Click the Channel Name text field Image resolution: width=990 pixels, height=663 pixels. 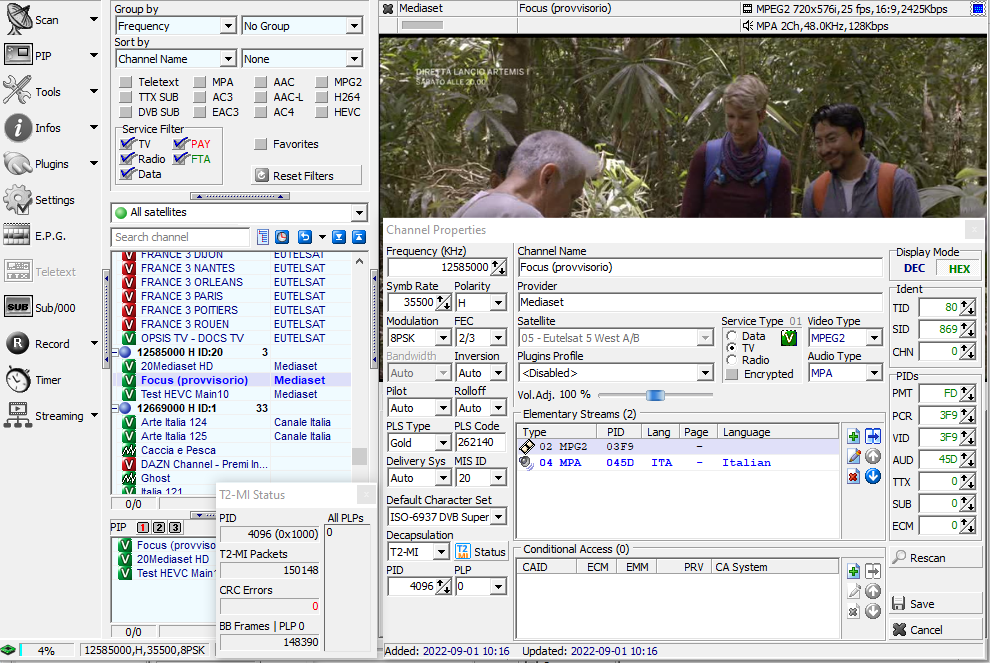click(699, 267)
